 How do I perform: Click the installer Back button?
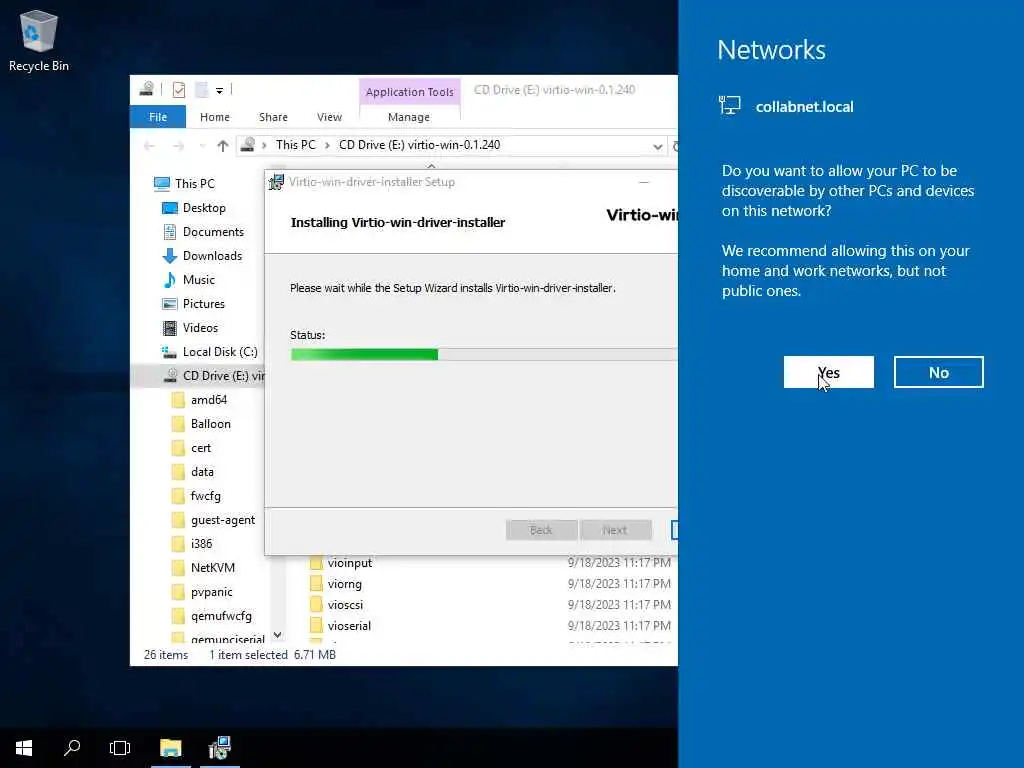[541, 530]
